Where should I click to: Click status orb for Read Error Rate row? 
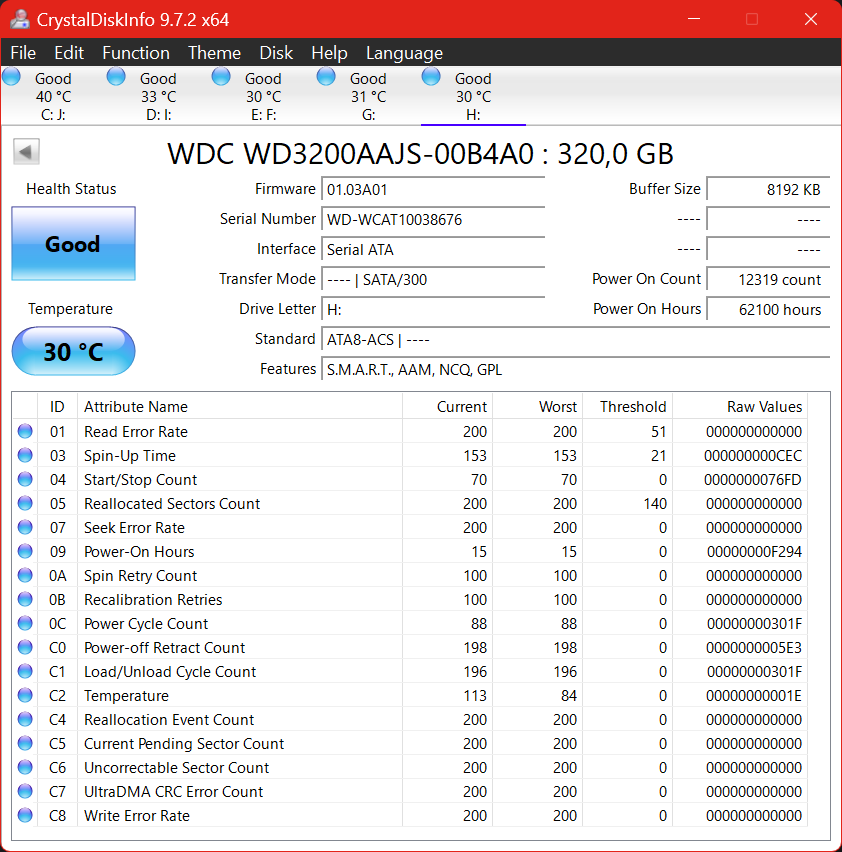[x=25, y=431]
